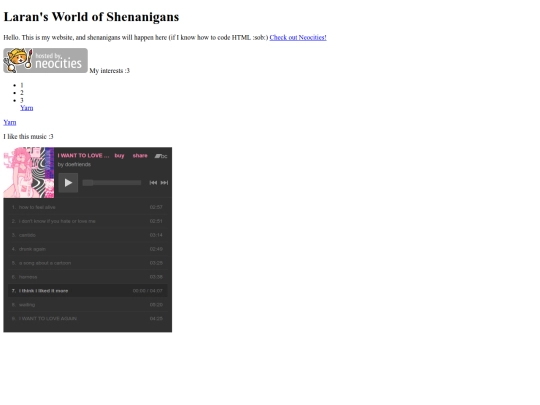Click the I like this music :3 text
Viewport: 540px width, 405px height.
click(x=28, y=137)
